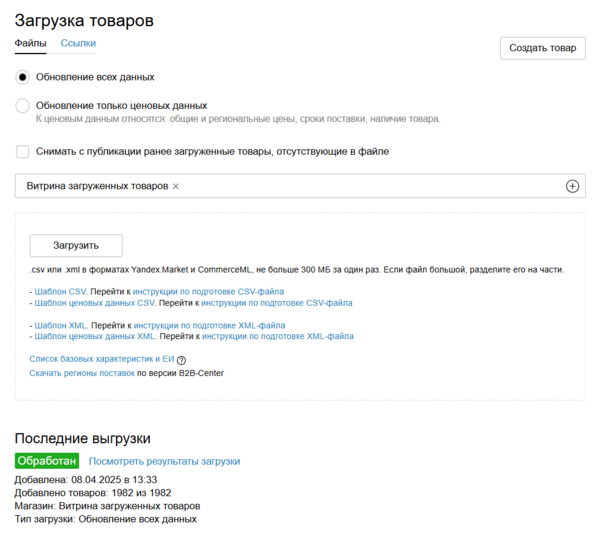Download the Шаблон CSV template
Viewport: 600px width, 539px height.
pyautogui.click(x=60, y=292)
